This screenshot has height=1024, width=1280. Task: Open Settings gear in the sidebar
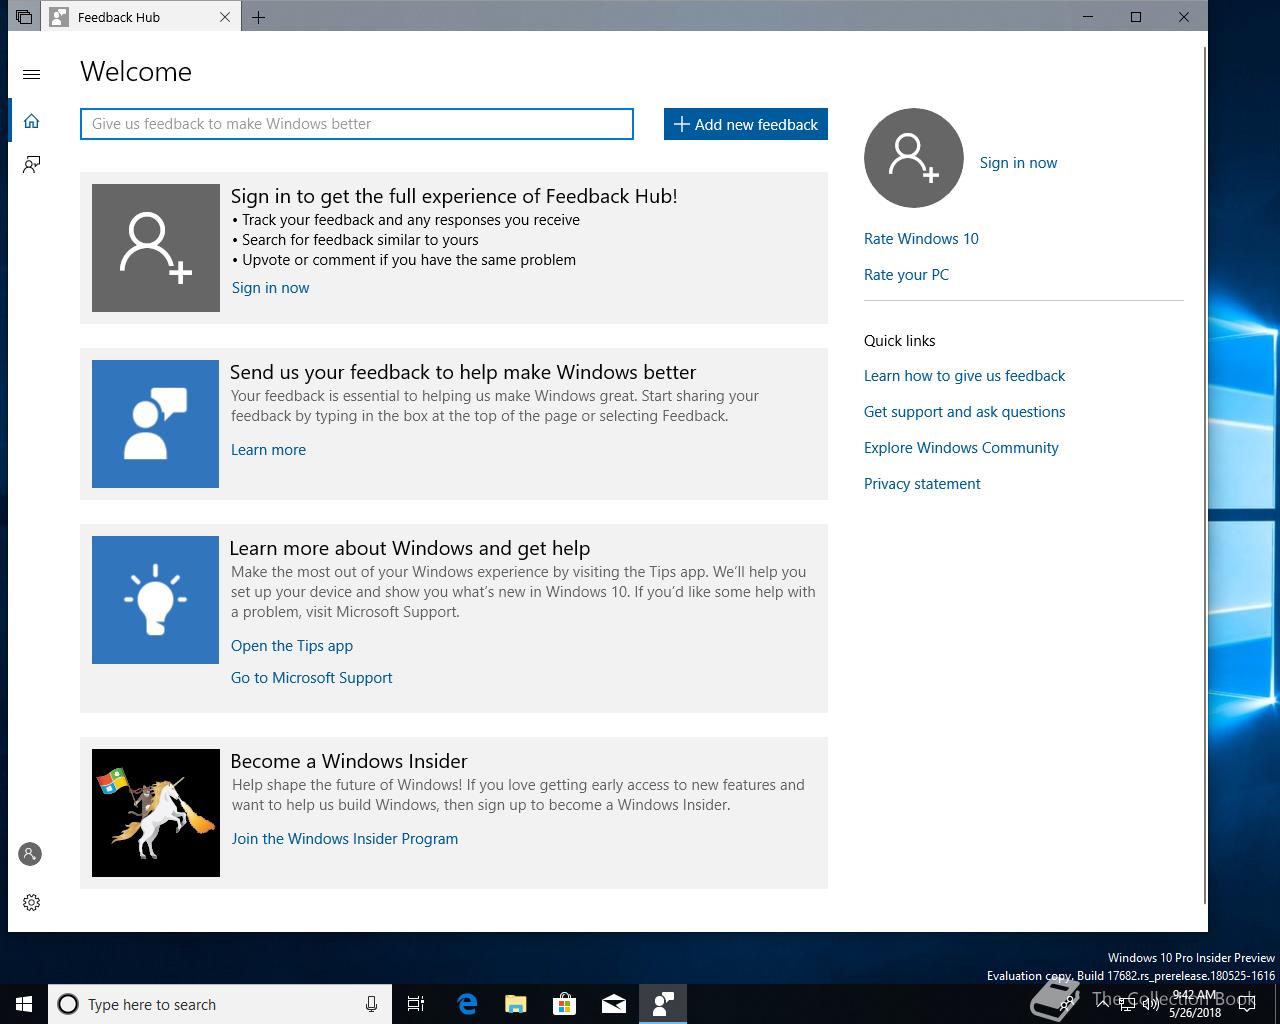point(31,902)
